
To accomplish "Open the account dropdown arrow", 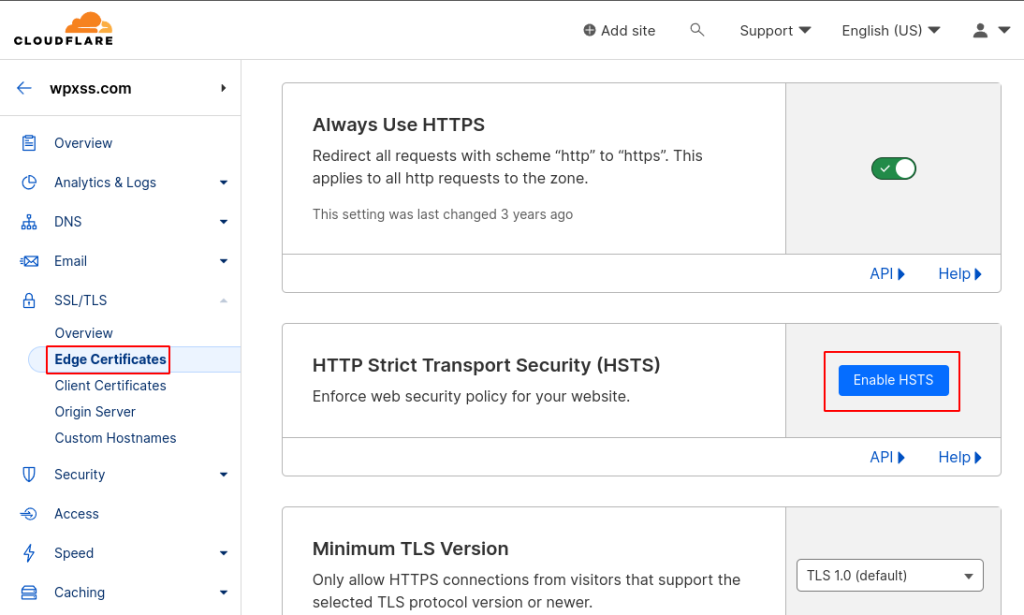I will pos(1004,30).
